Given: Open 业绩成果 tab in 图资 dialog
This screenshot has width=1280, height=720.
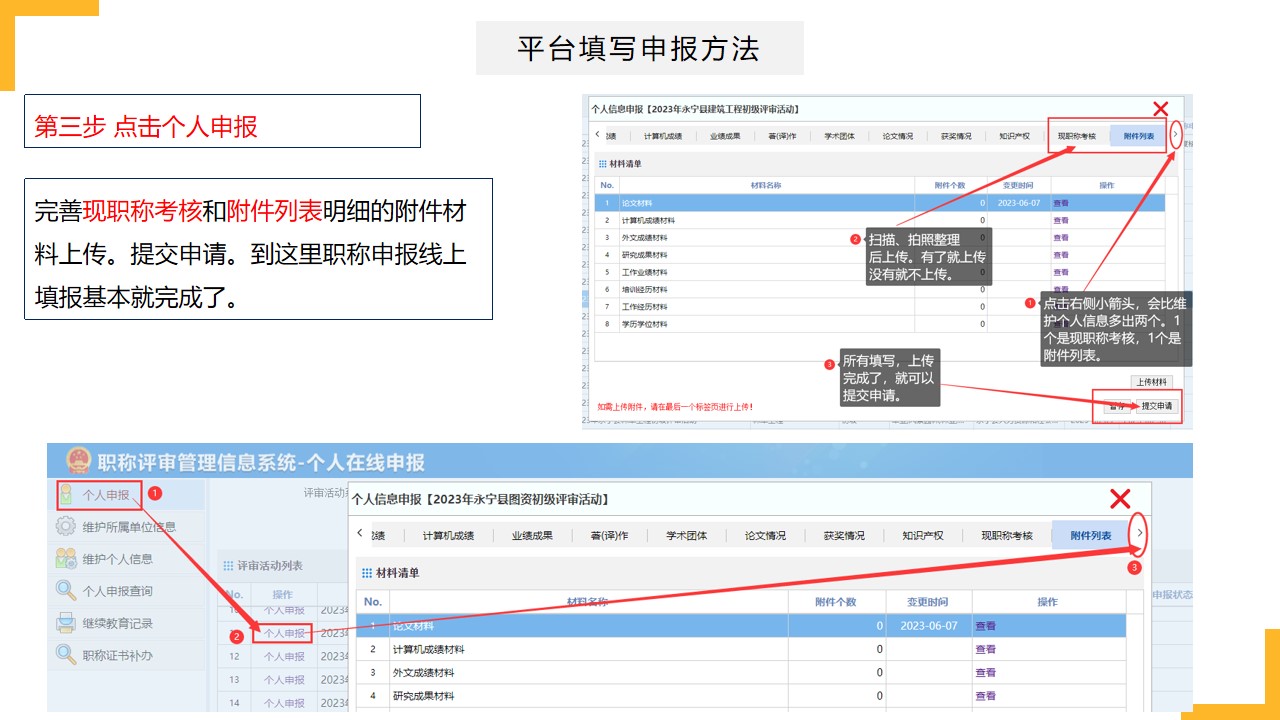Looking at the screenshot, I should (532, 535).
